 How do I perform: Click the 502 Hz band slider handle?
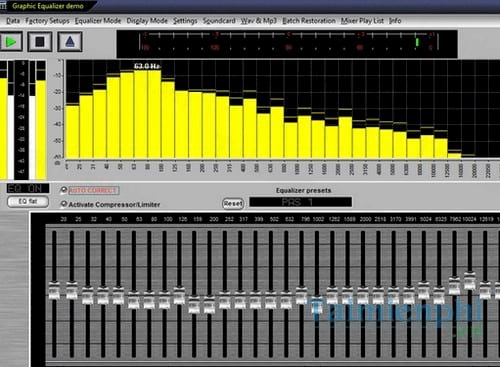(271, 300)
